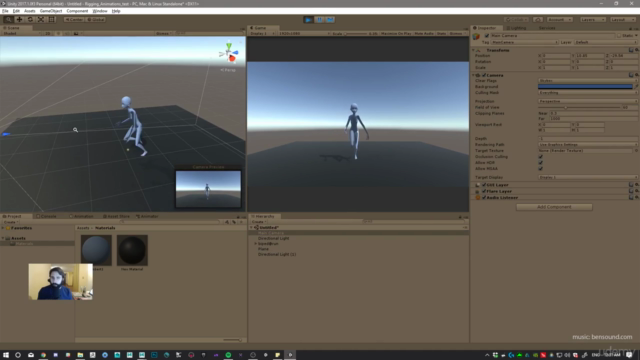
Task: Click the save search star icon
Action: click(241, 222)
